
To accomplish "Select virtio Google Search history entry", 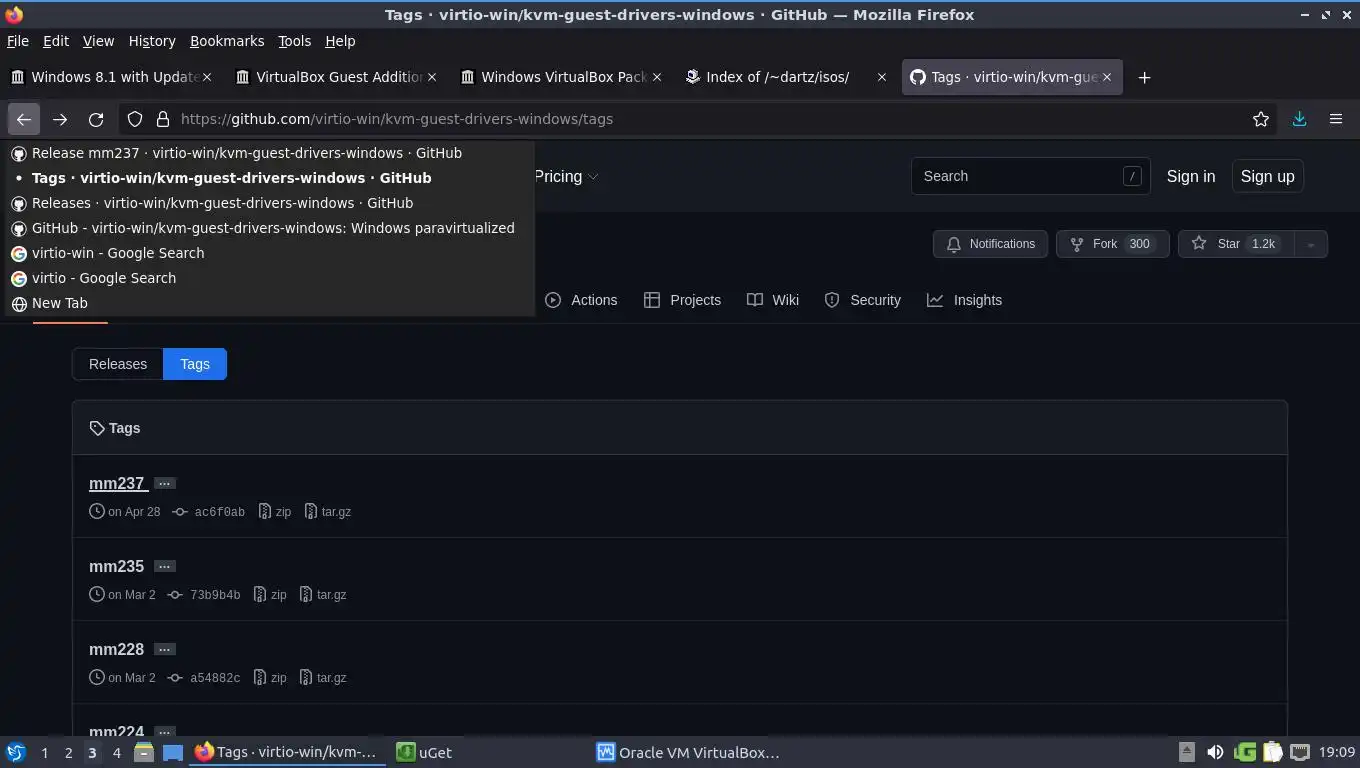I will pyautogui.click(x=270, y=278).
